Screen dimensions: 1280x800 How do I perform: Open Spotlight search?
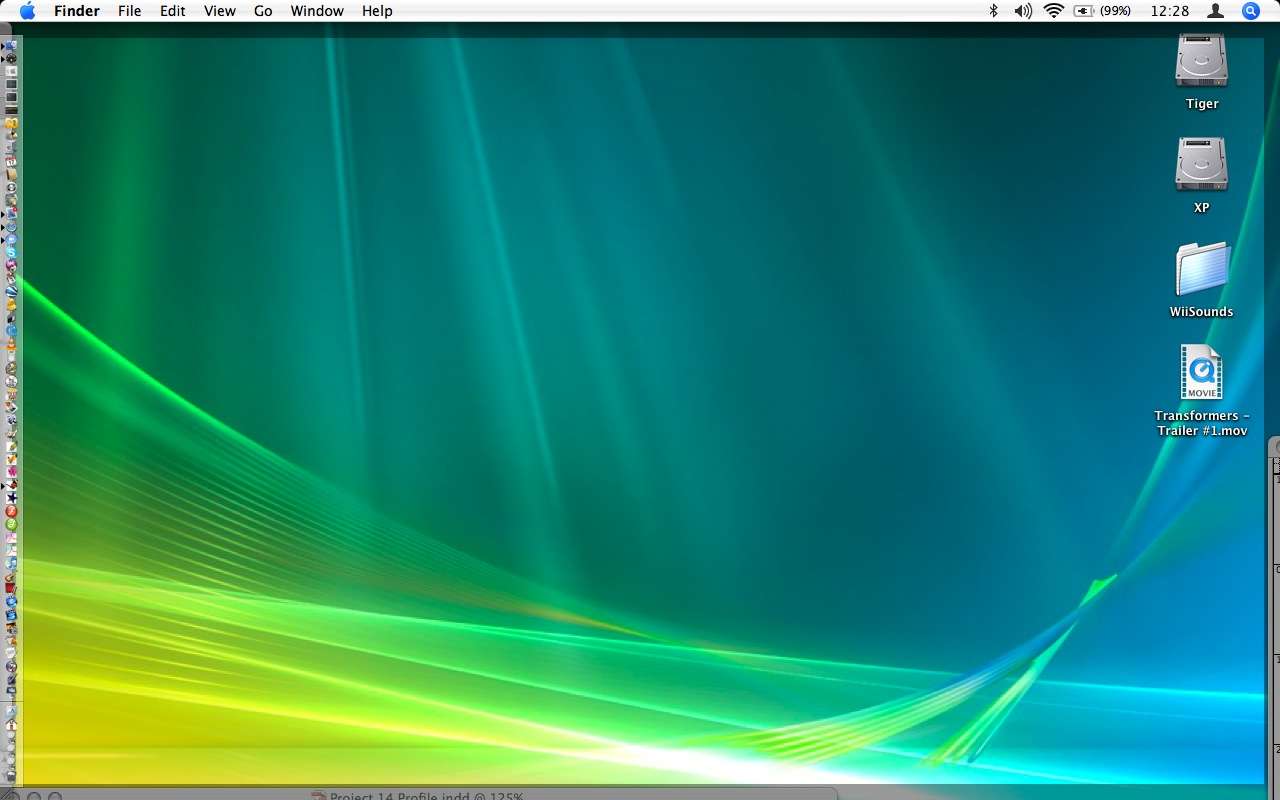1251,11
